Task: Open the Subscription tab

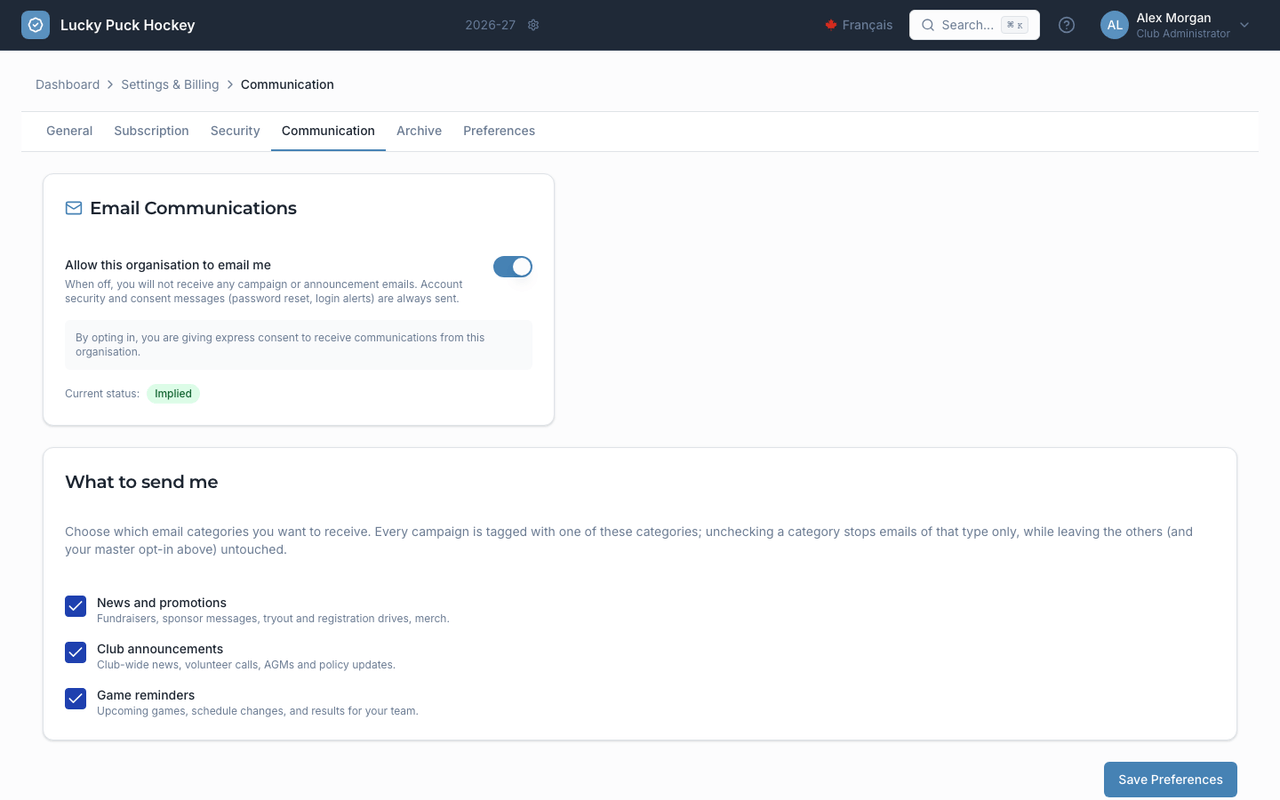Action: [151, 131]
